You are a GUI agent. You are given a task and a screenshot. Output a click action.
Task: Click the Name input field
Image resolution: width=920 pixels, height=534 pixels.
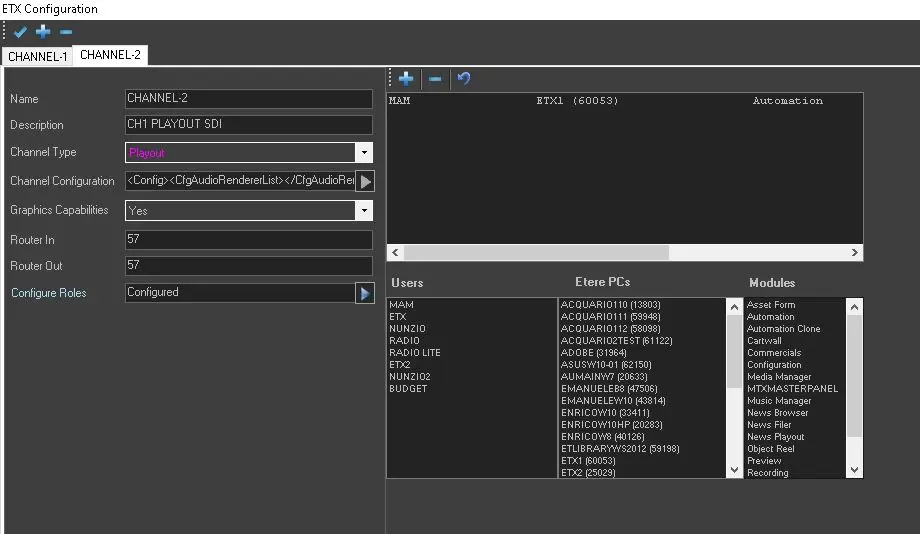pyautogui.click(x=248, y=99)
